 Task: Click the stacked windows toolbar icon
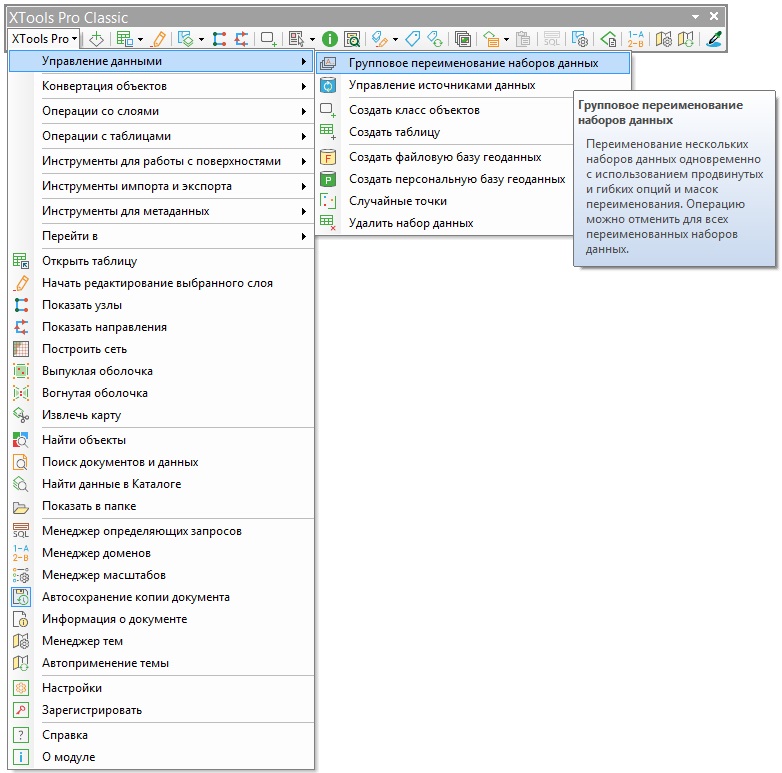pos(463,38)
